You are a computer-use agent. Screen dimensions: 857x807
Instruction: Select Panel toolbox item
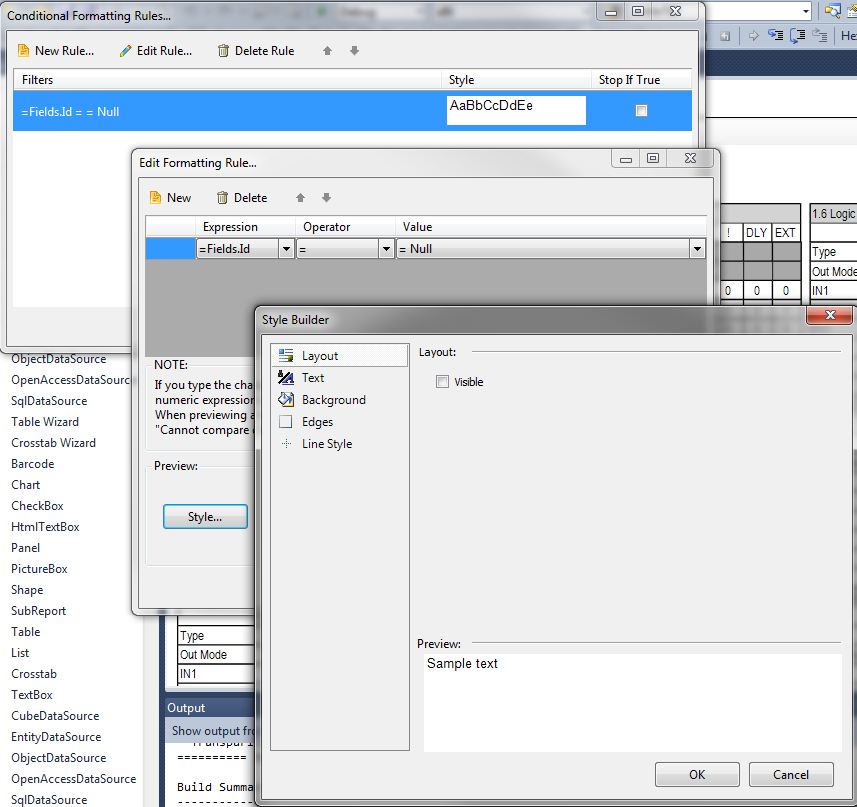pos(26,548)
